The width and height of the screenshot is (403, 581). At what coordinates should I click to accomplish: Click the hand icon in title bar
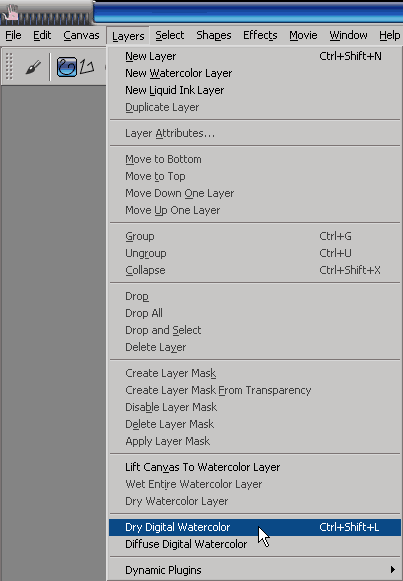(11, 13)
